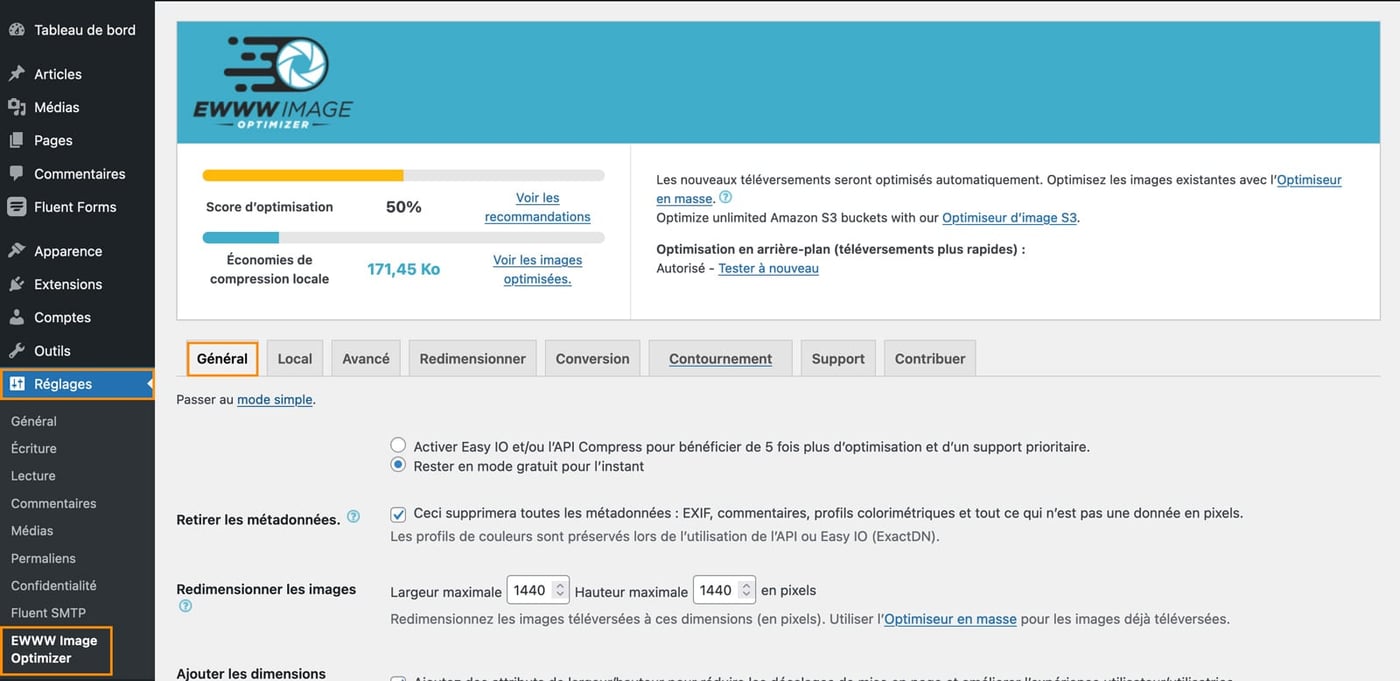The image size is (1400, 681).
Task: Click the help icon under Redimensionner les images
Action: pos(185,605)
